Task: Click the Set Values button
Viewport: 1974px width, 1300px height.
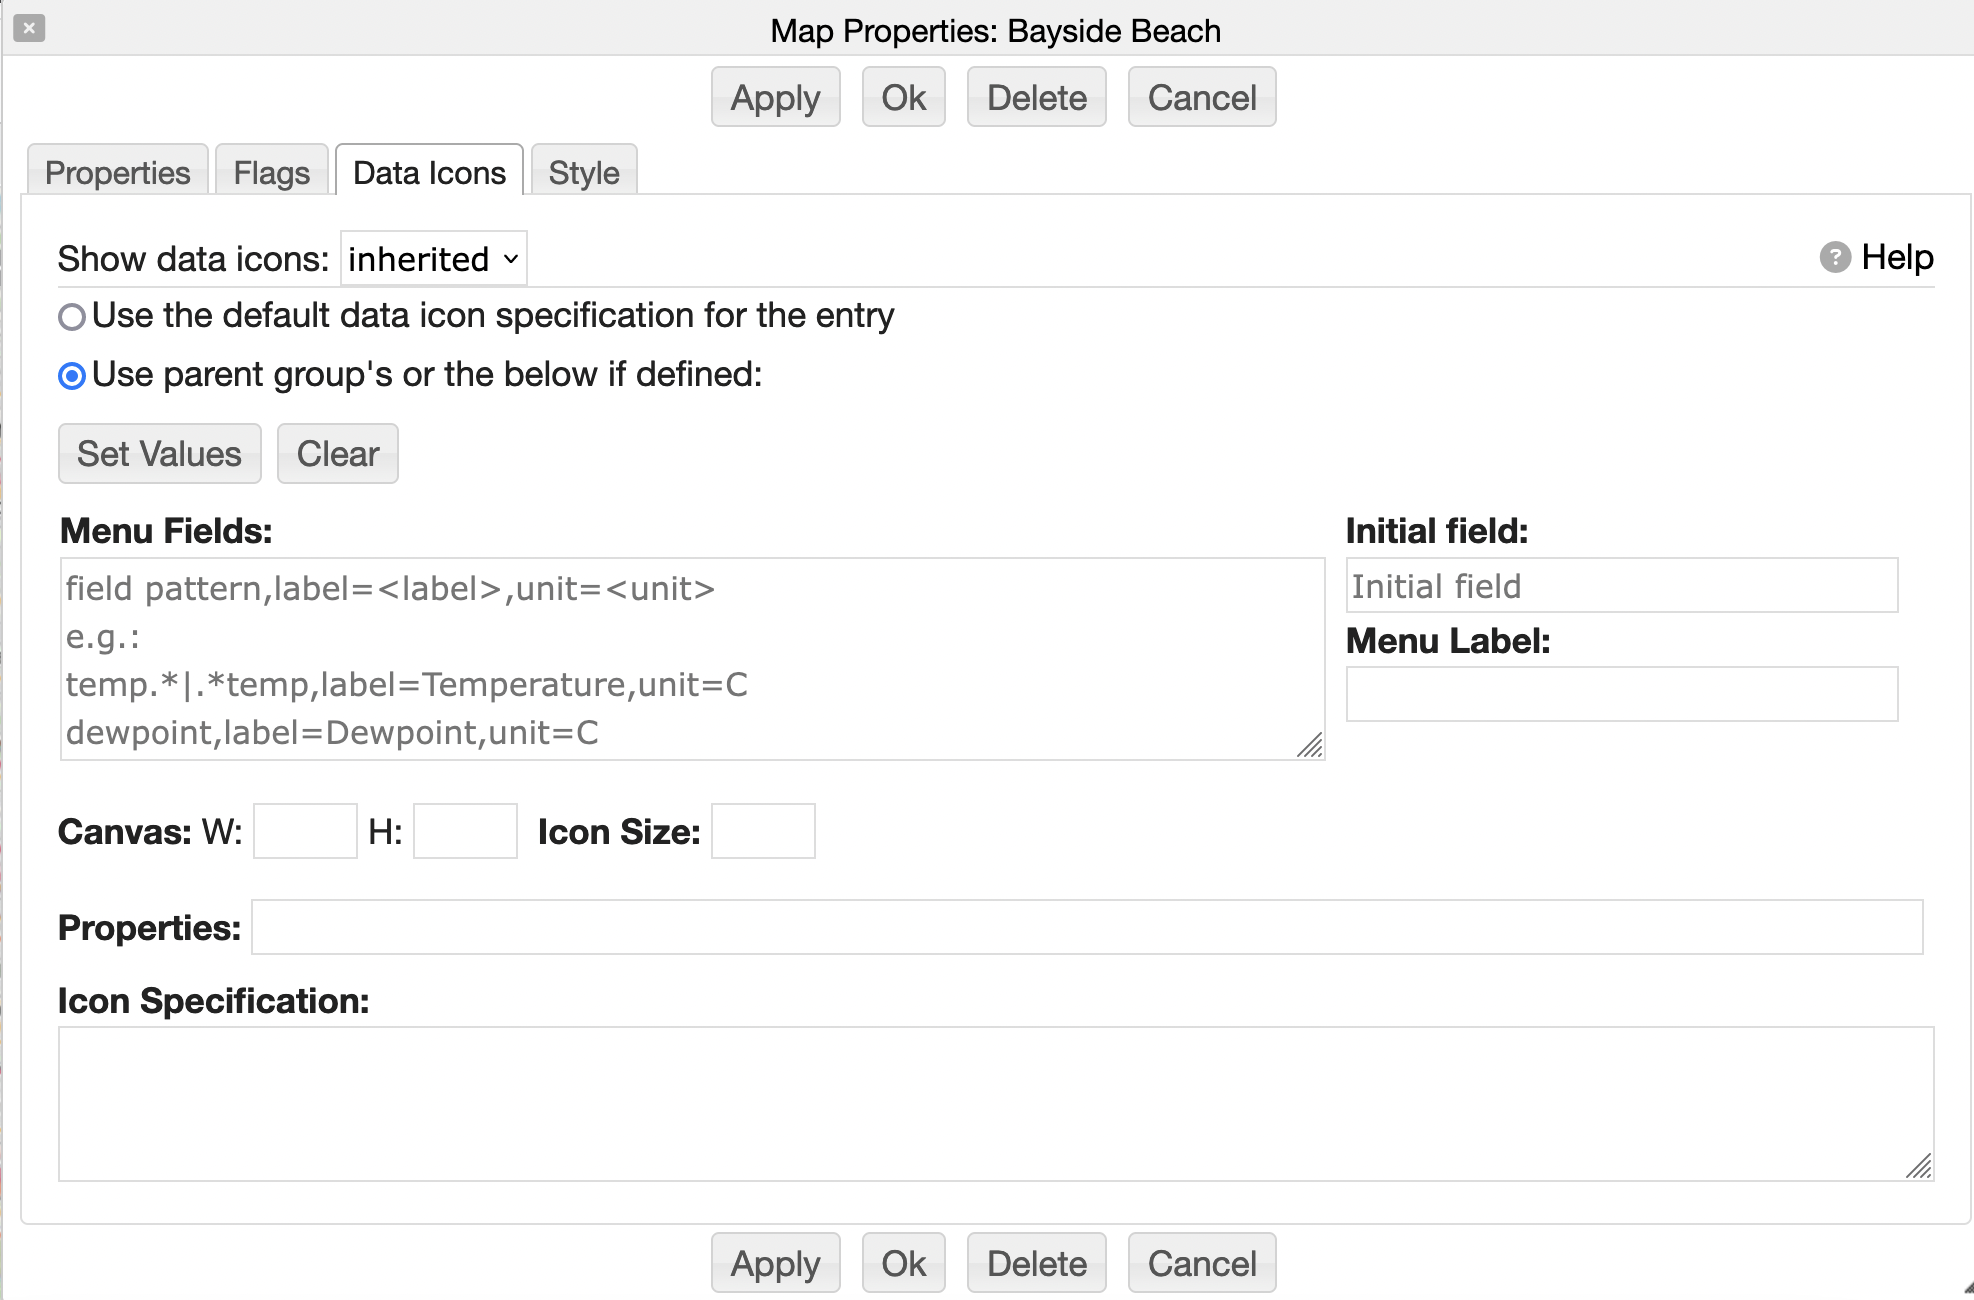Action: [x=159, y=454]
